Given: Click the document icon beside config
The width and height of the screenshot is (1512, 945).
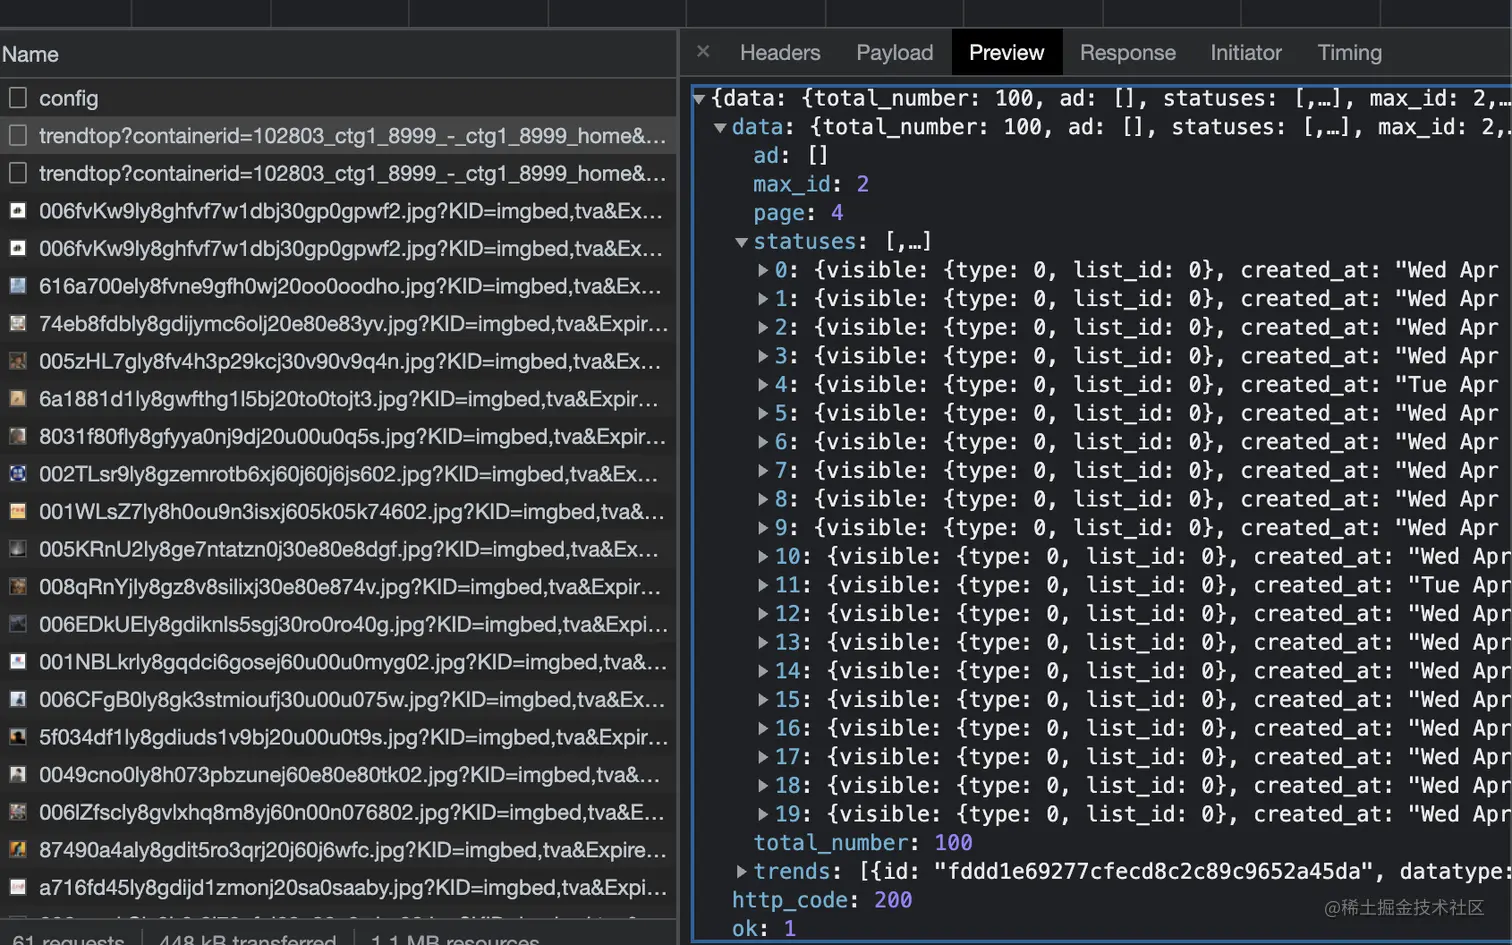Looking at the screenshot, I should pos(18,98).
